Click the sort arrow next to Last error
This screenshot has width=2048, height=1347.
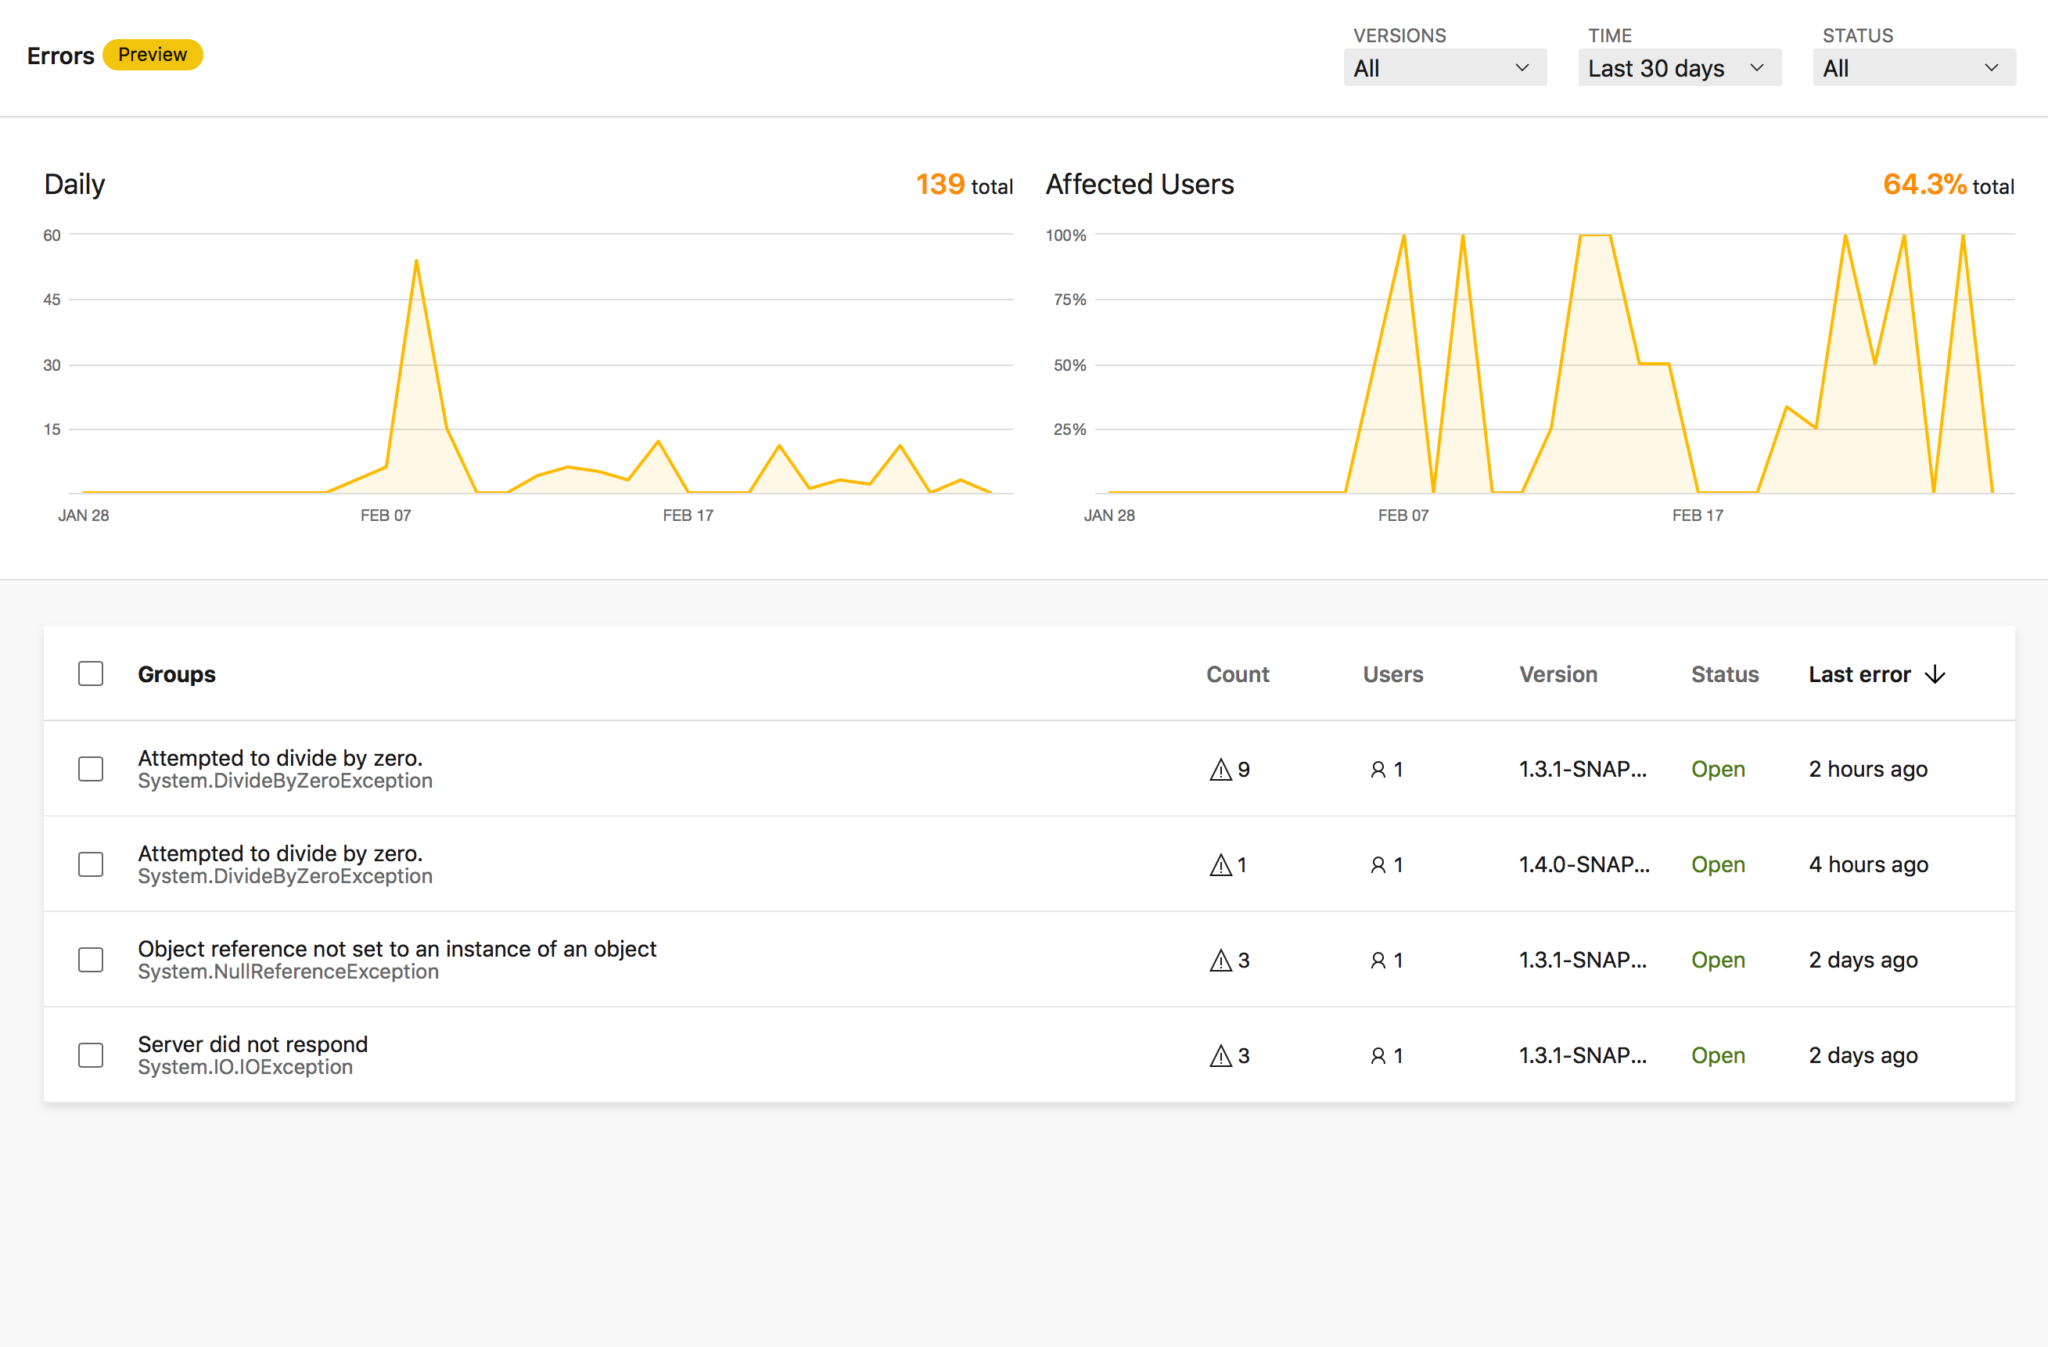pyautogui.click(x=1935, y=674)
